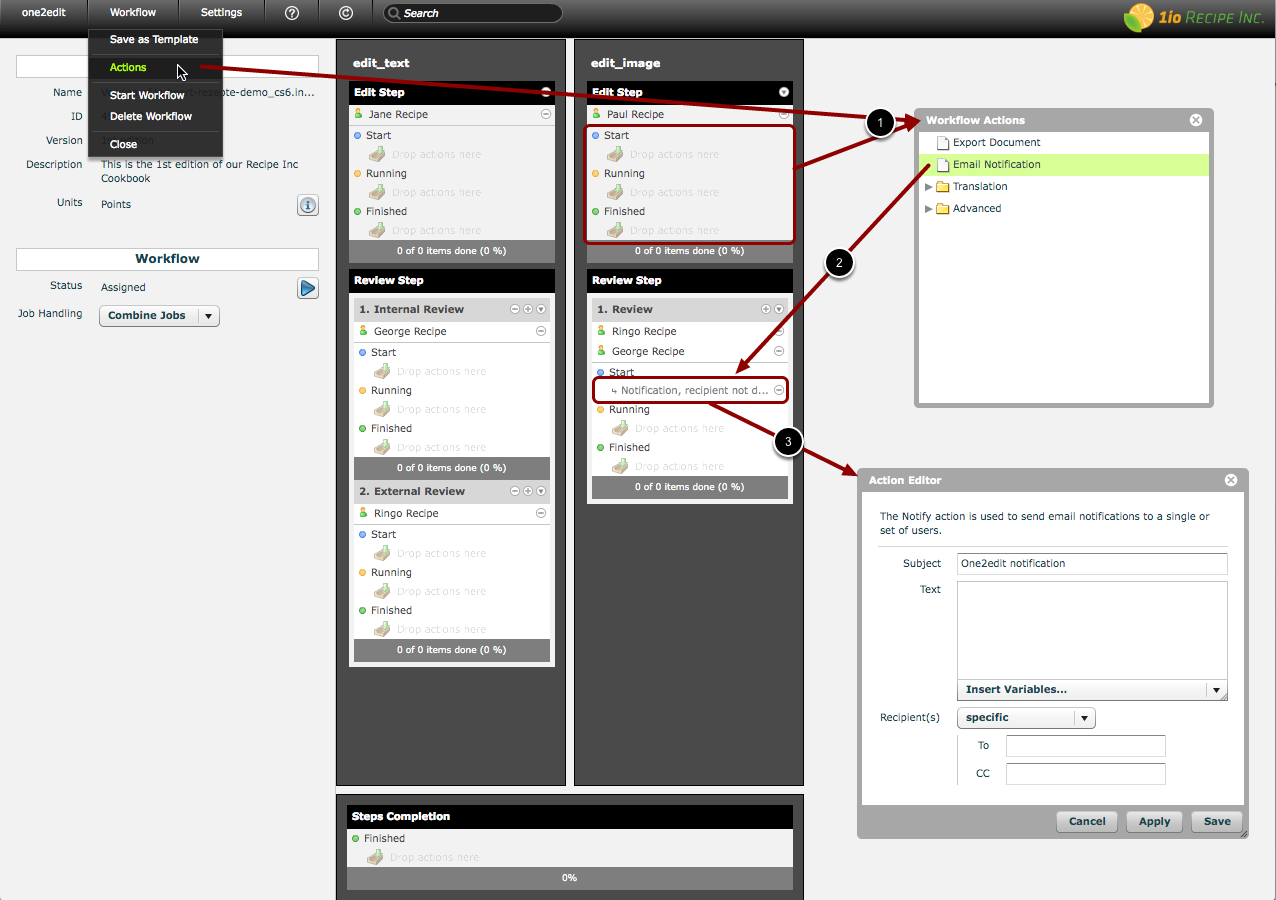
Task: Remove George Recipe from Internal Review
Action: [541, 331]
